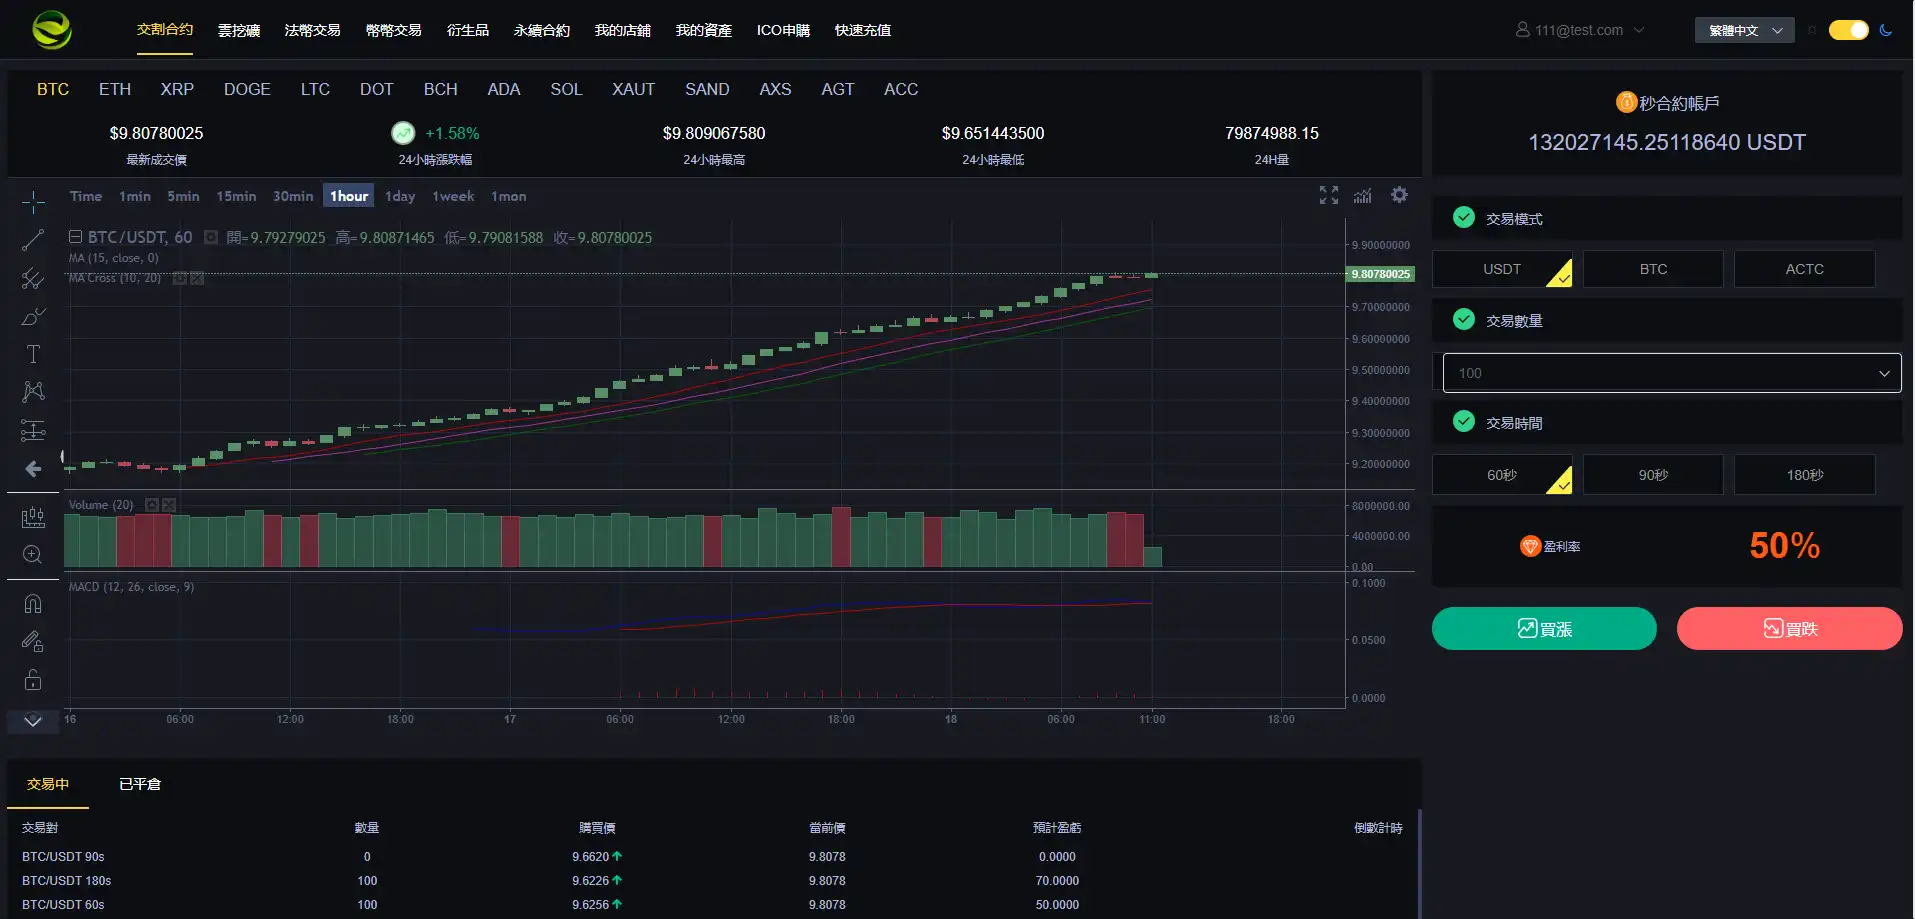Screen dimensions: 1915x919
Task: Select the 1day chart interval
Action: coord(400,196)
